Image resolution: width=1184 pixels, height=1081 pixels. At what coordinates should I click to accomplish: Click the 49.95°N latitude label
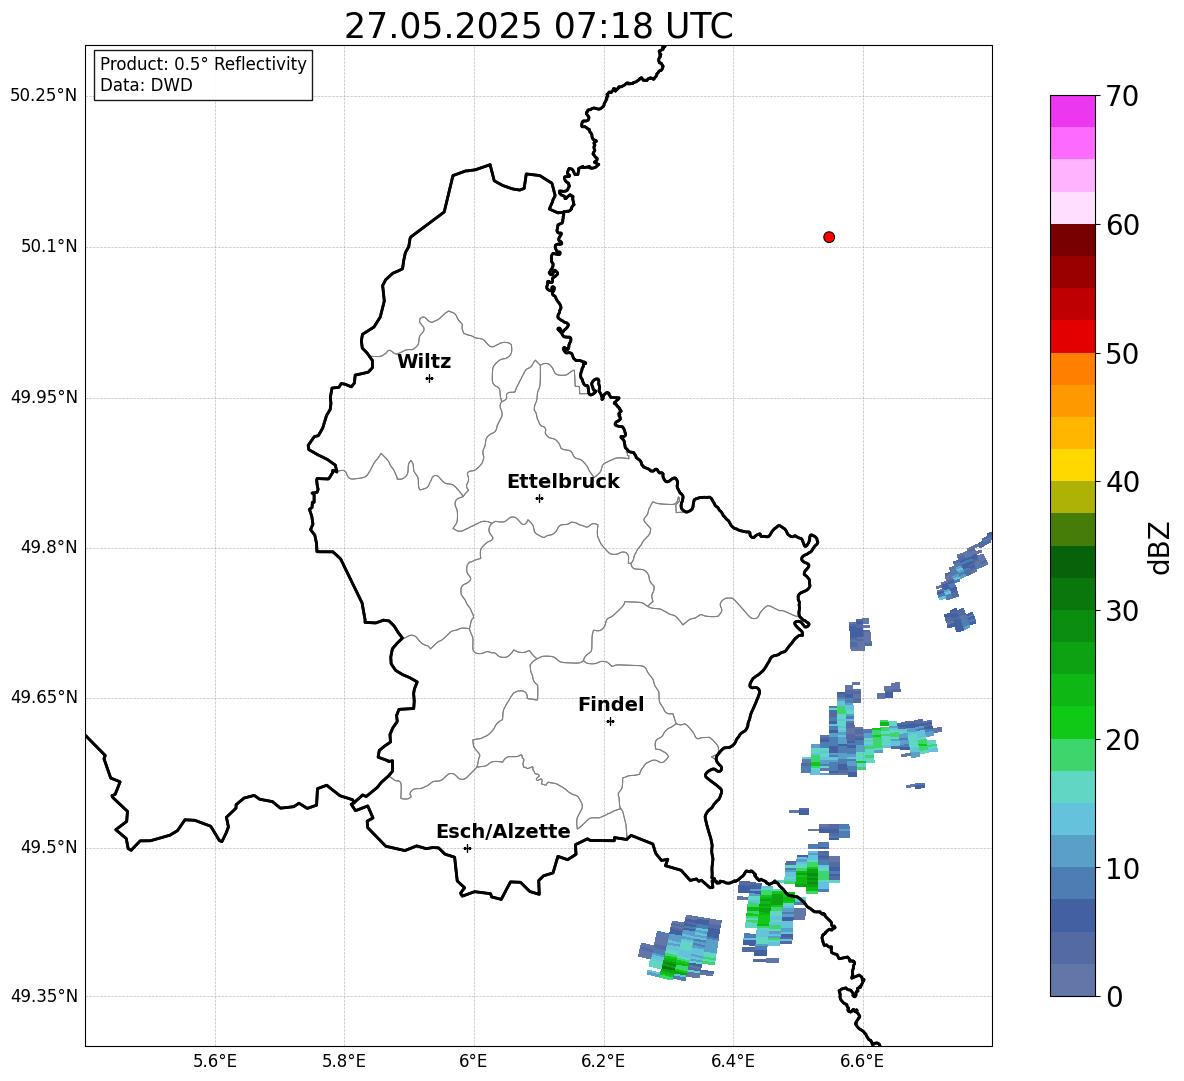point(44,397)
